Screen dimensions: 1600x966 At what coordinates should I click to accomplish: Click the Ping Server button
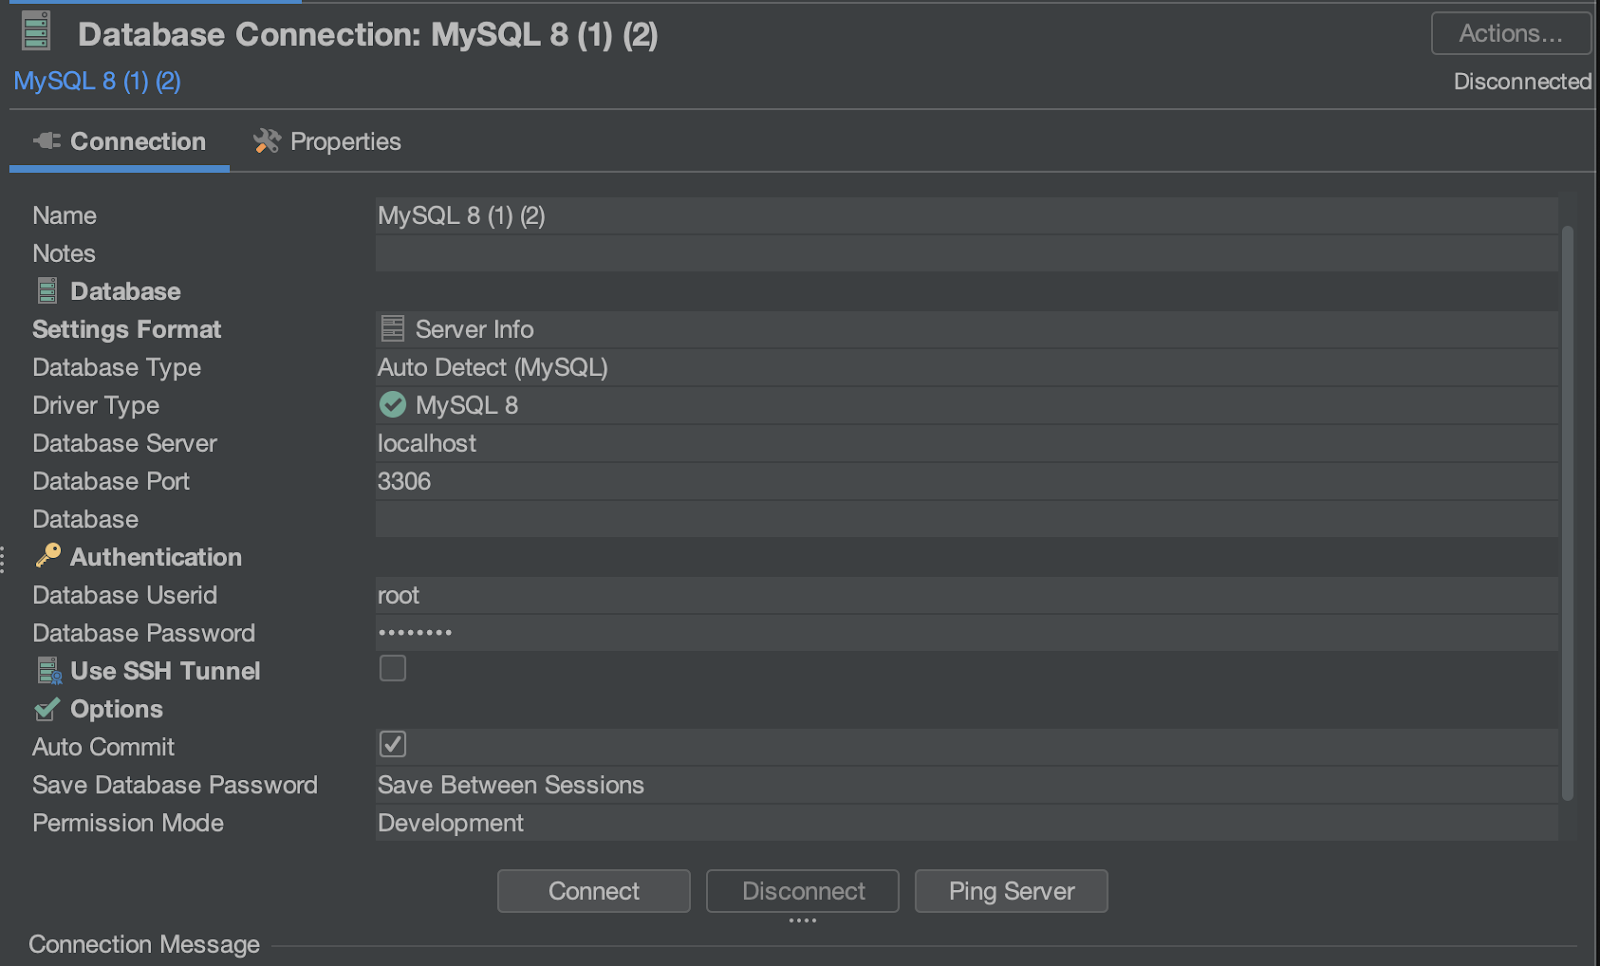1010,891
